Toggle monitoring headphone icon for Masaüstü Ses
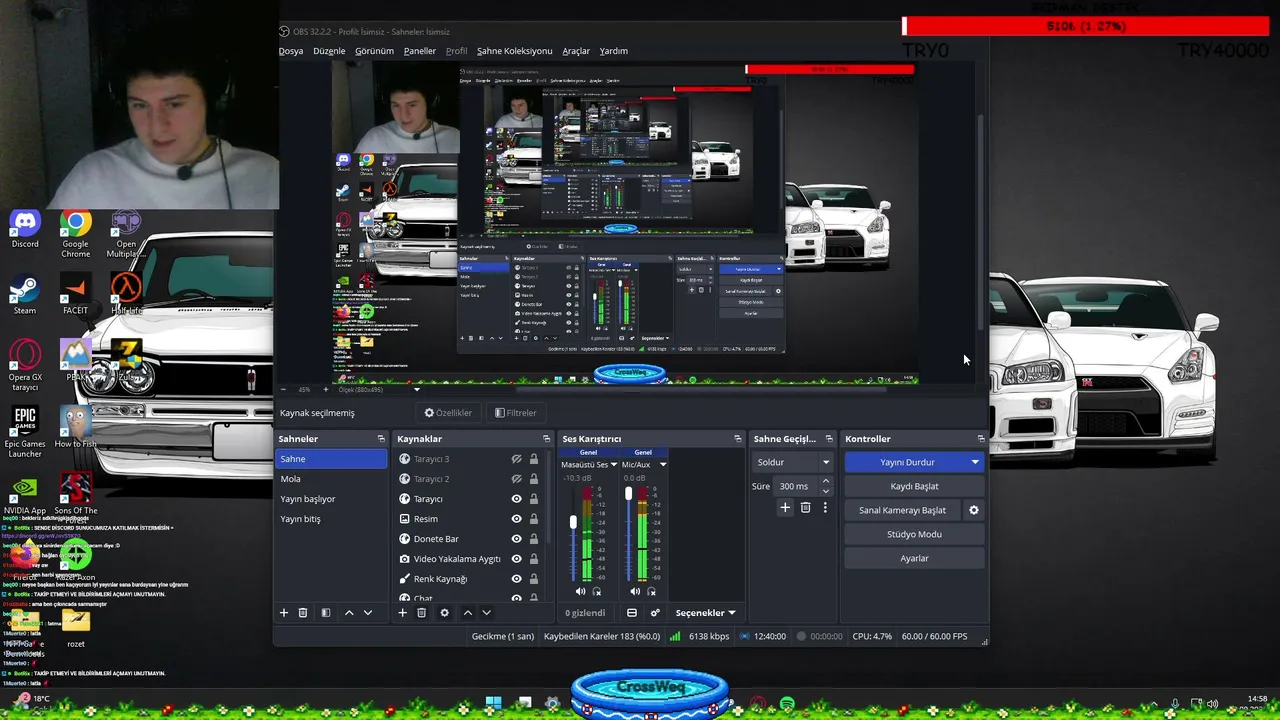 click(x=597, y=592)
